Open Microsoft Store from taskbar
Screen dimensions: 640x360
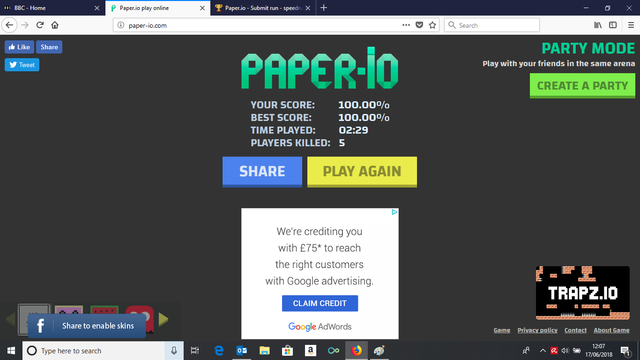coord(287,351)
